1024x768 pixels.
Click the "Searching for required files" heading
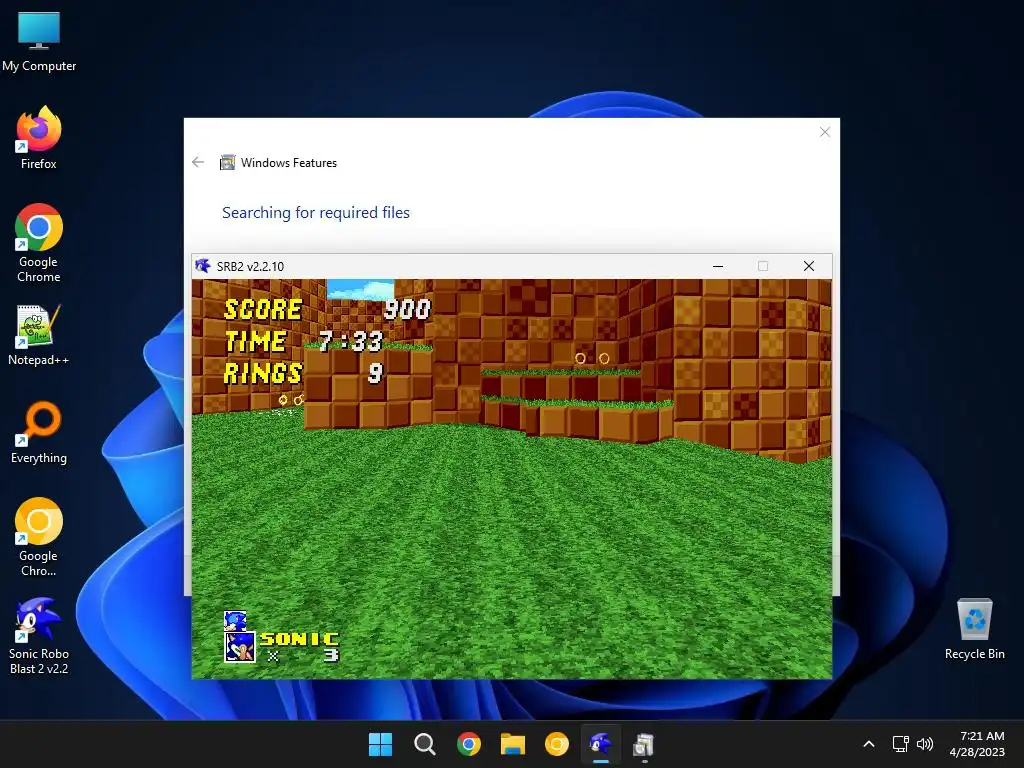coord(315,212)
